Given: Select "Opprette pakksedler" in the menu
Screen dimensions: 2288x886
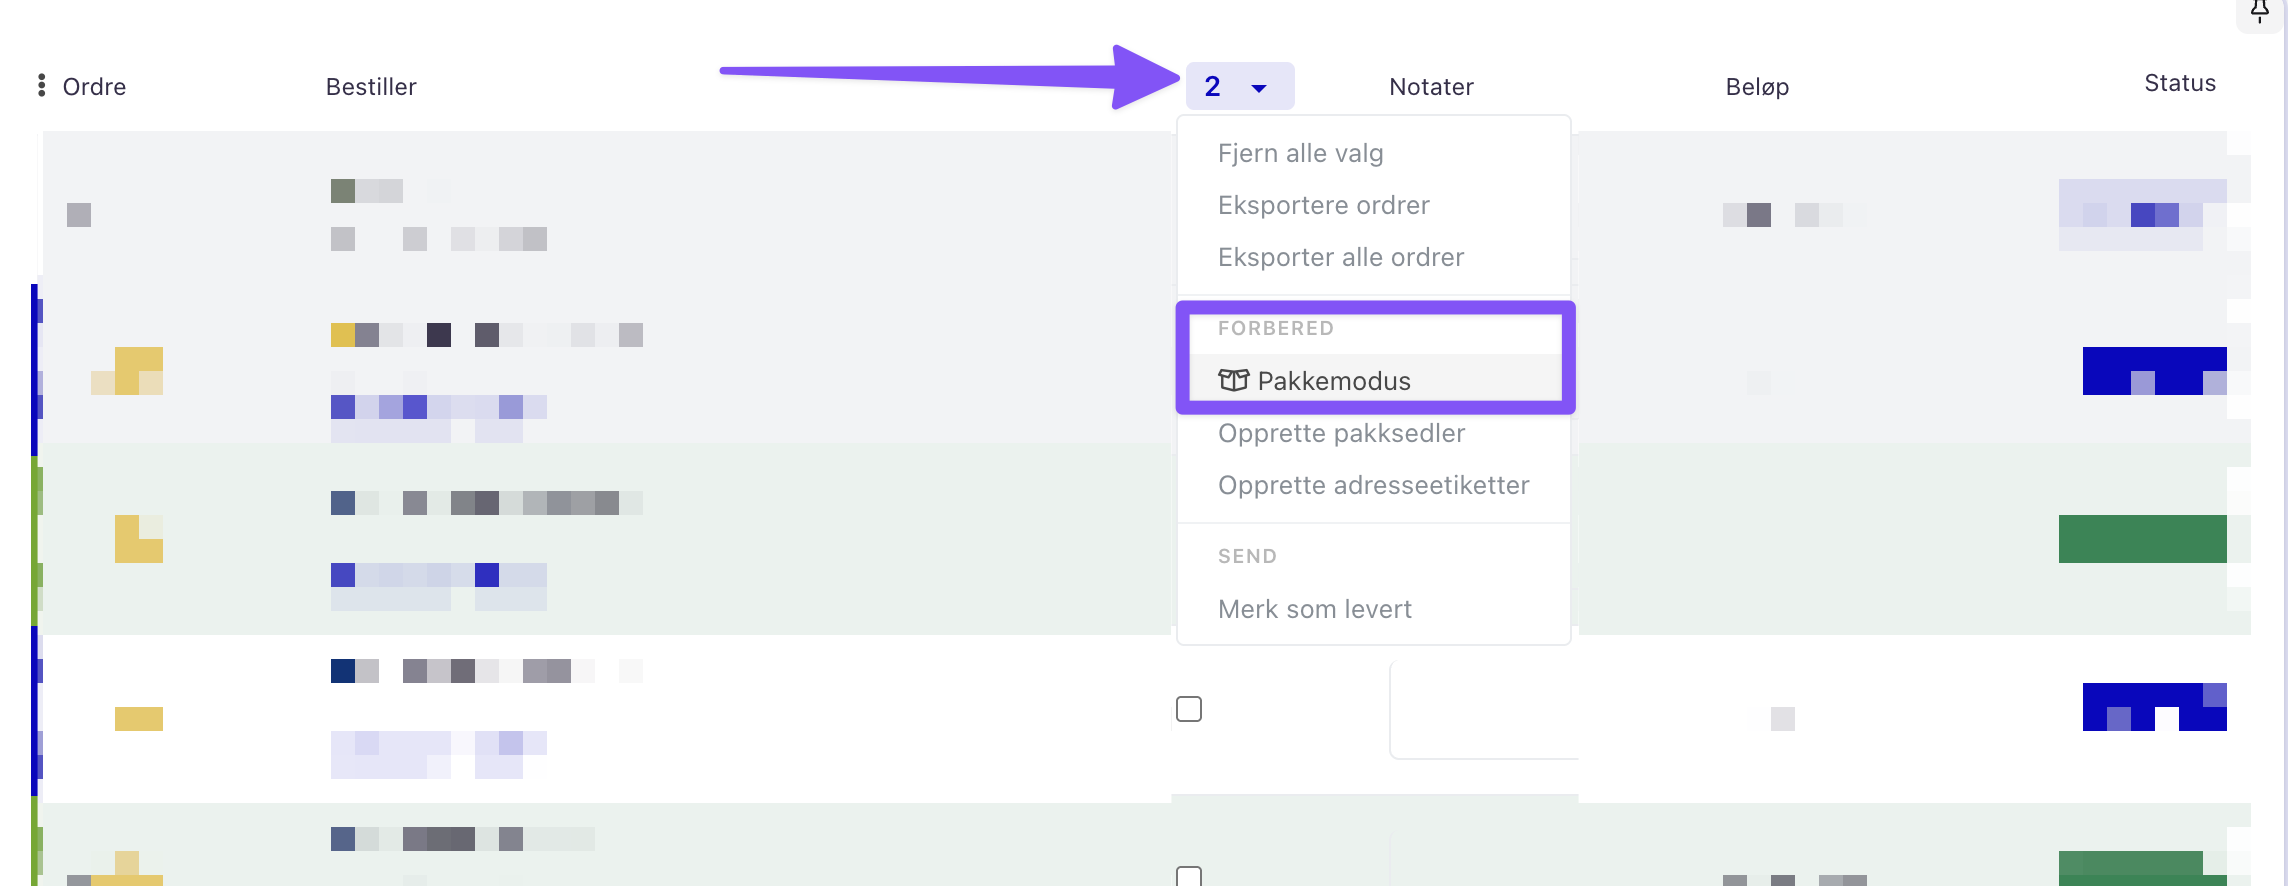Looking at the screenshot, I should pyautogui.click(x=1341, y=433).
